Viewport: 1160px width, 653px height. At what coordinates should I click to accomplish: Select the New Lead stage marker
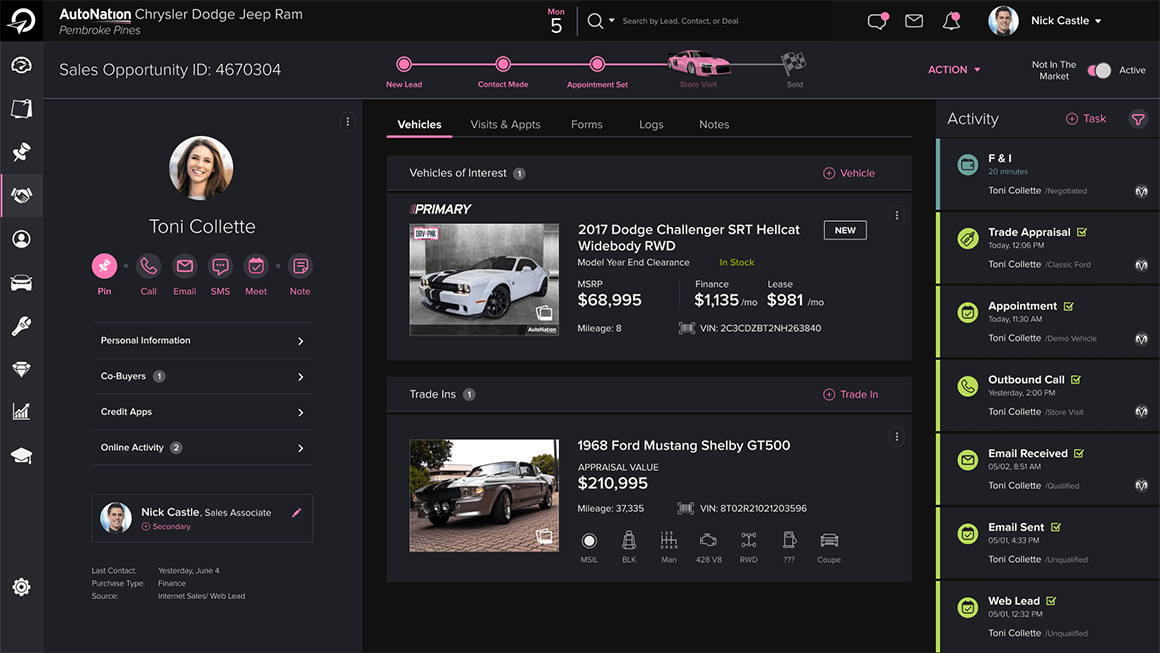(404, 64)
